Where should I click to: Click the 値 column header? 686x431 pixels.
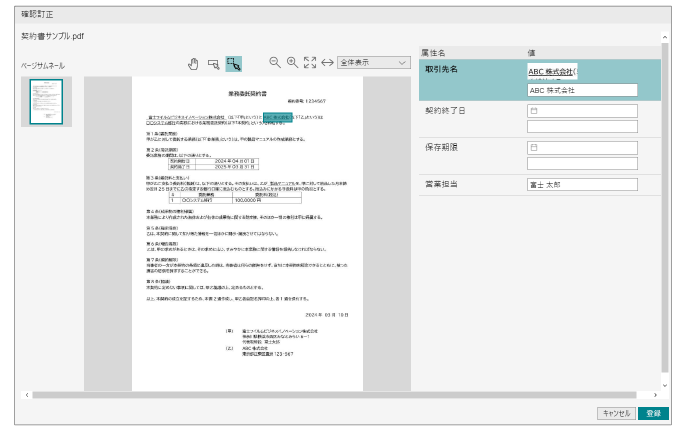pos(531,53)
